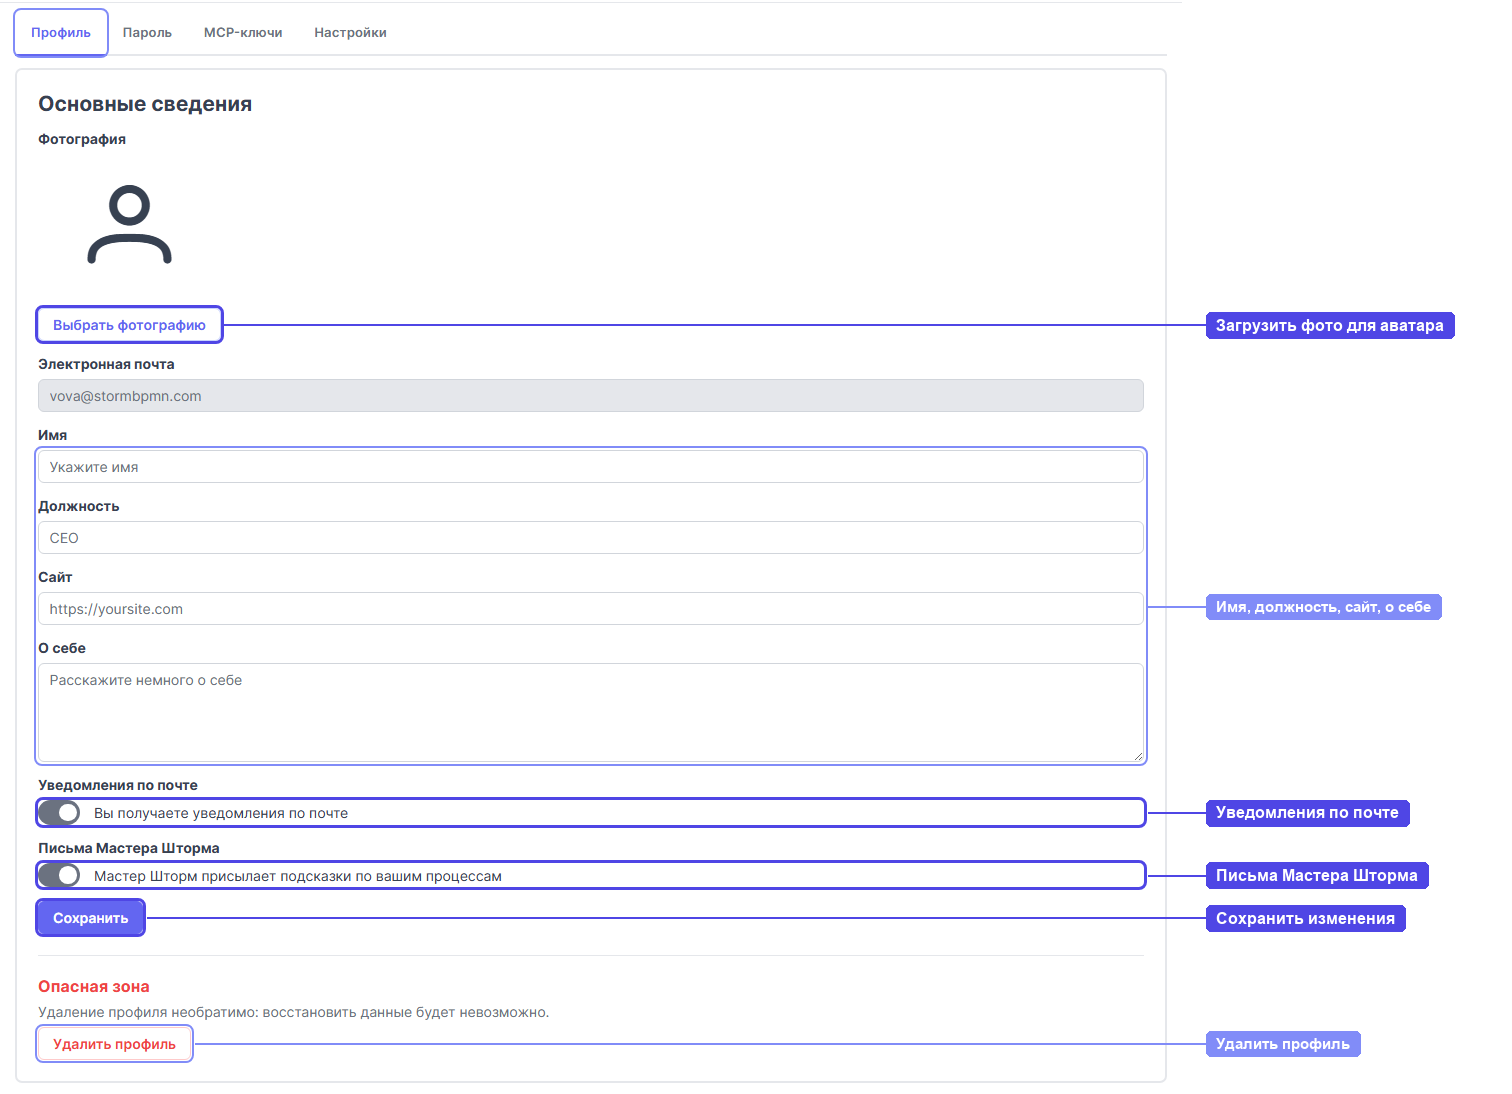This screenshot has height=1094, width=1512.
Task: Click the disabled email address field
Action: 591,396
